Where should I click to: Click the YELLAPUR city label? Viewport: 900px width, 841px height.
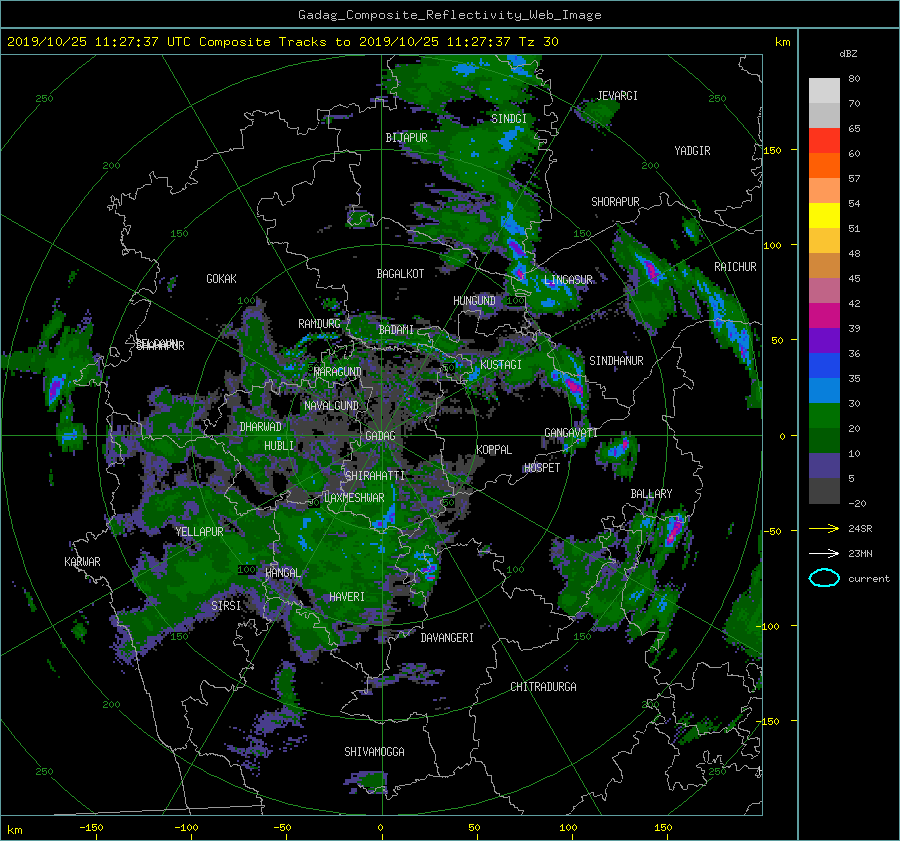[x=199, y=532]
